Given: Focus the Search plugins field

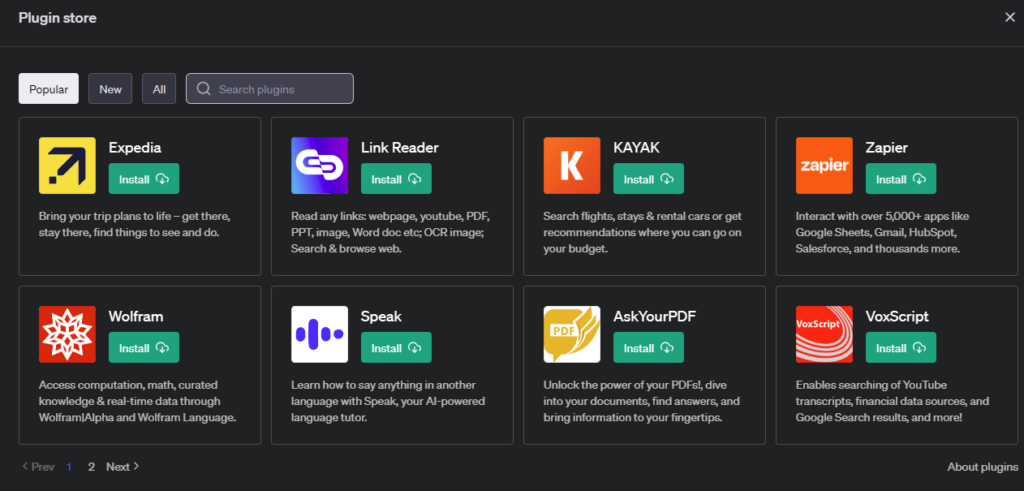Looking at the screenshot, I should (x=280, y=89).
